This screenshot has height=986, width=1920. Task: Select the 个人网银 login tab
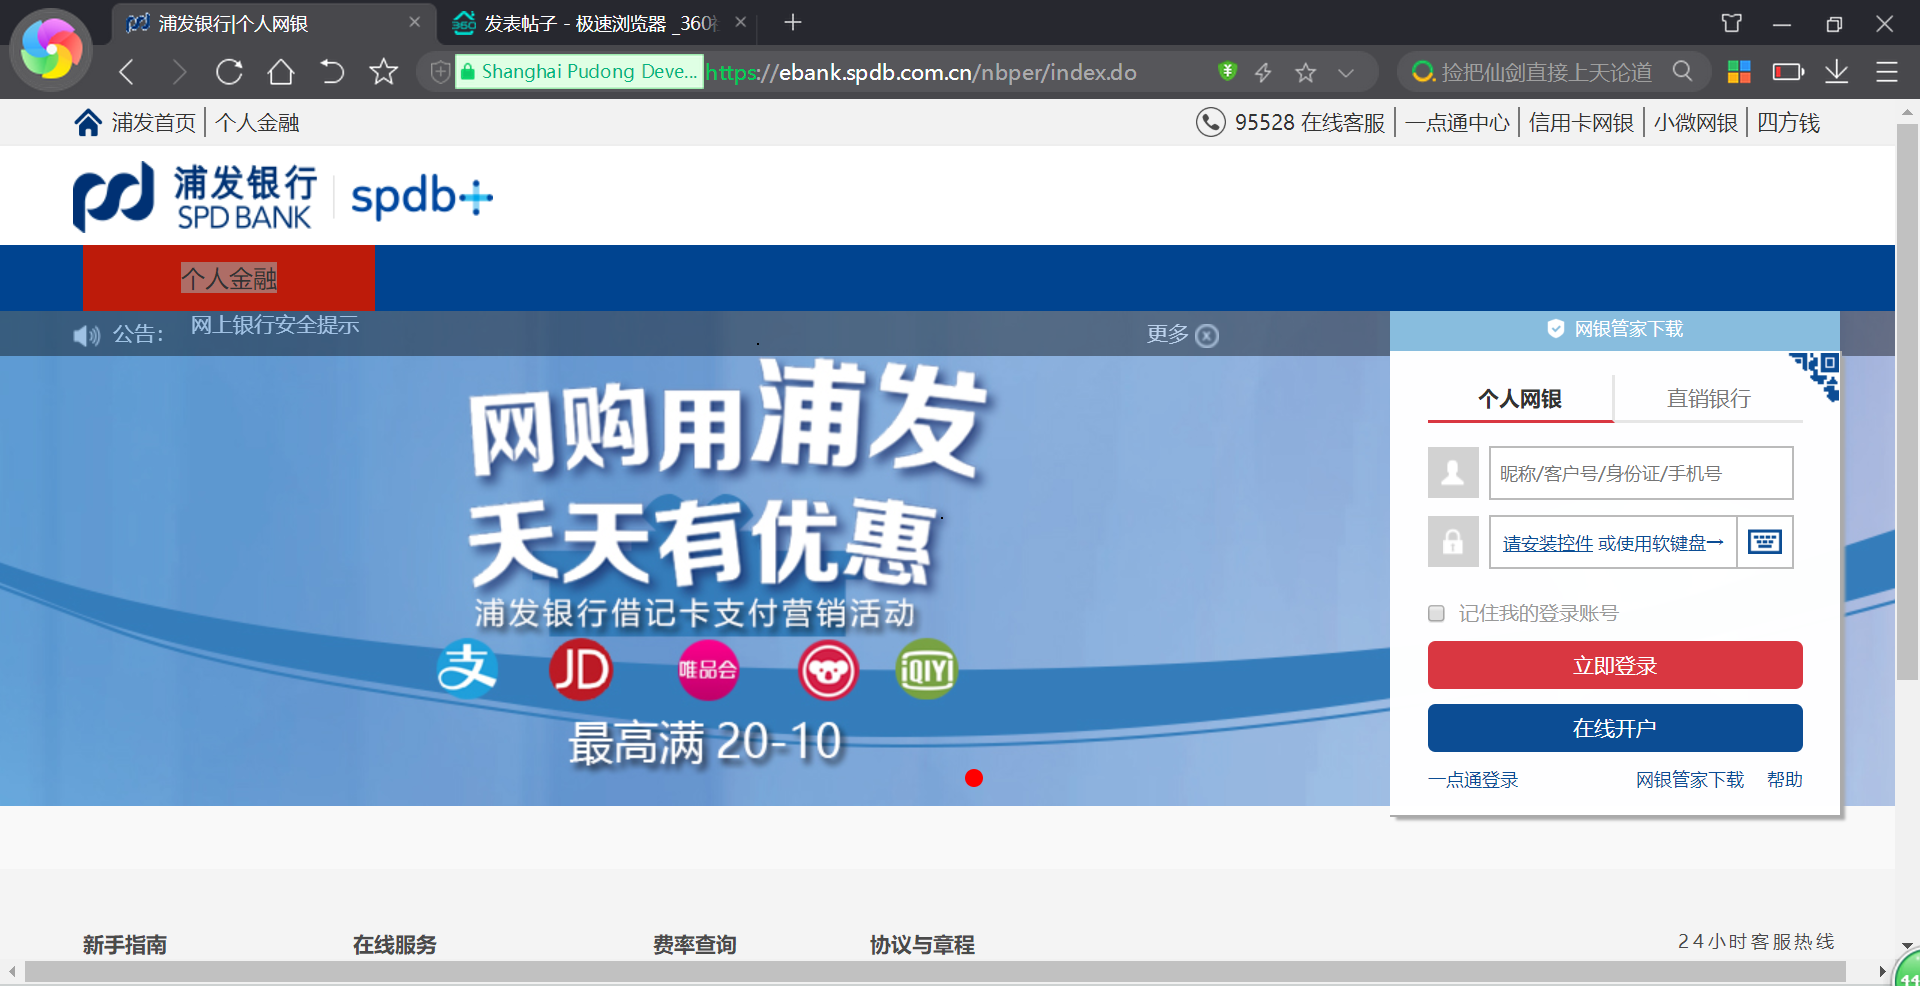(1520, 398)
